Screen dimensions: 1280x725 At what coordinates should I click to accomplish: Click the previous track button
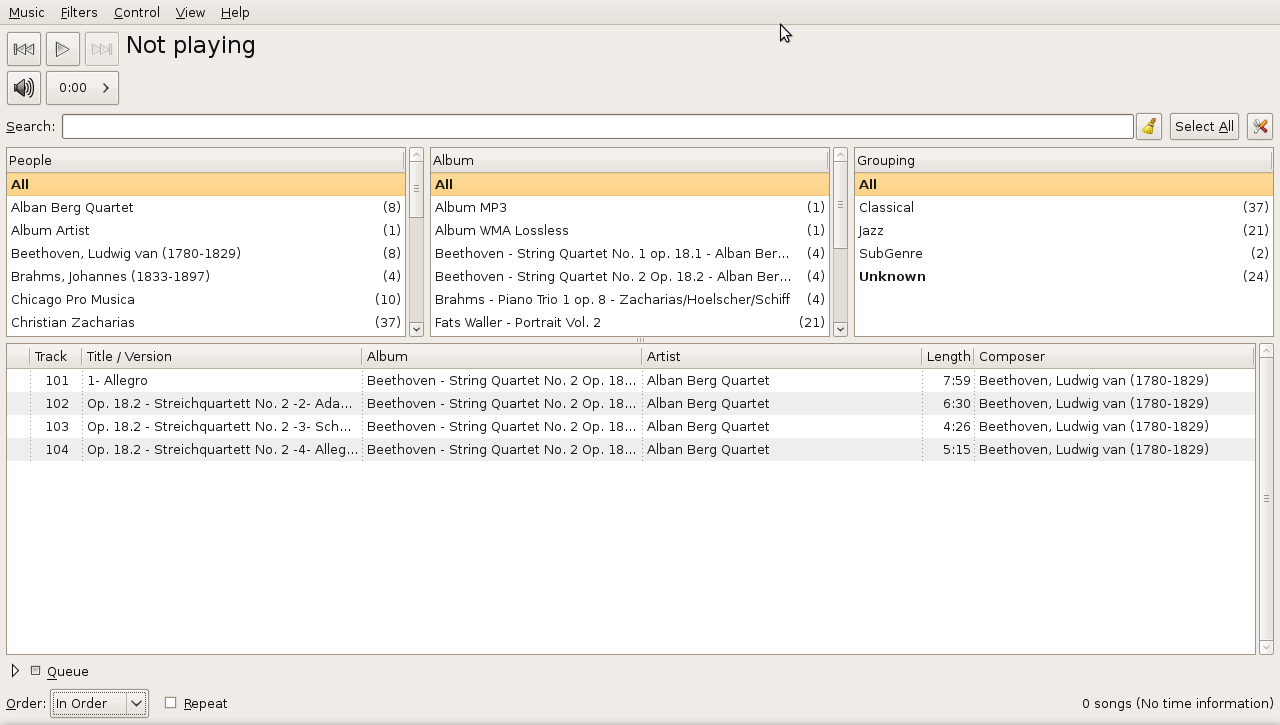pyautogui.click(x=24, y=49)
